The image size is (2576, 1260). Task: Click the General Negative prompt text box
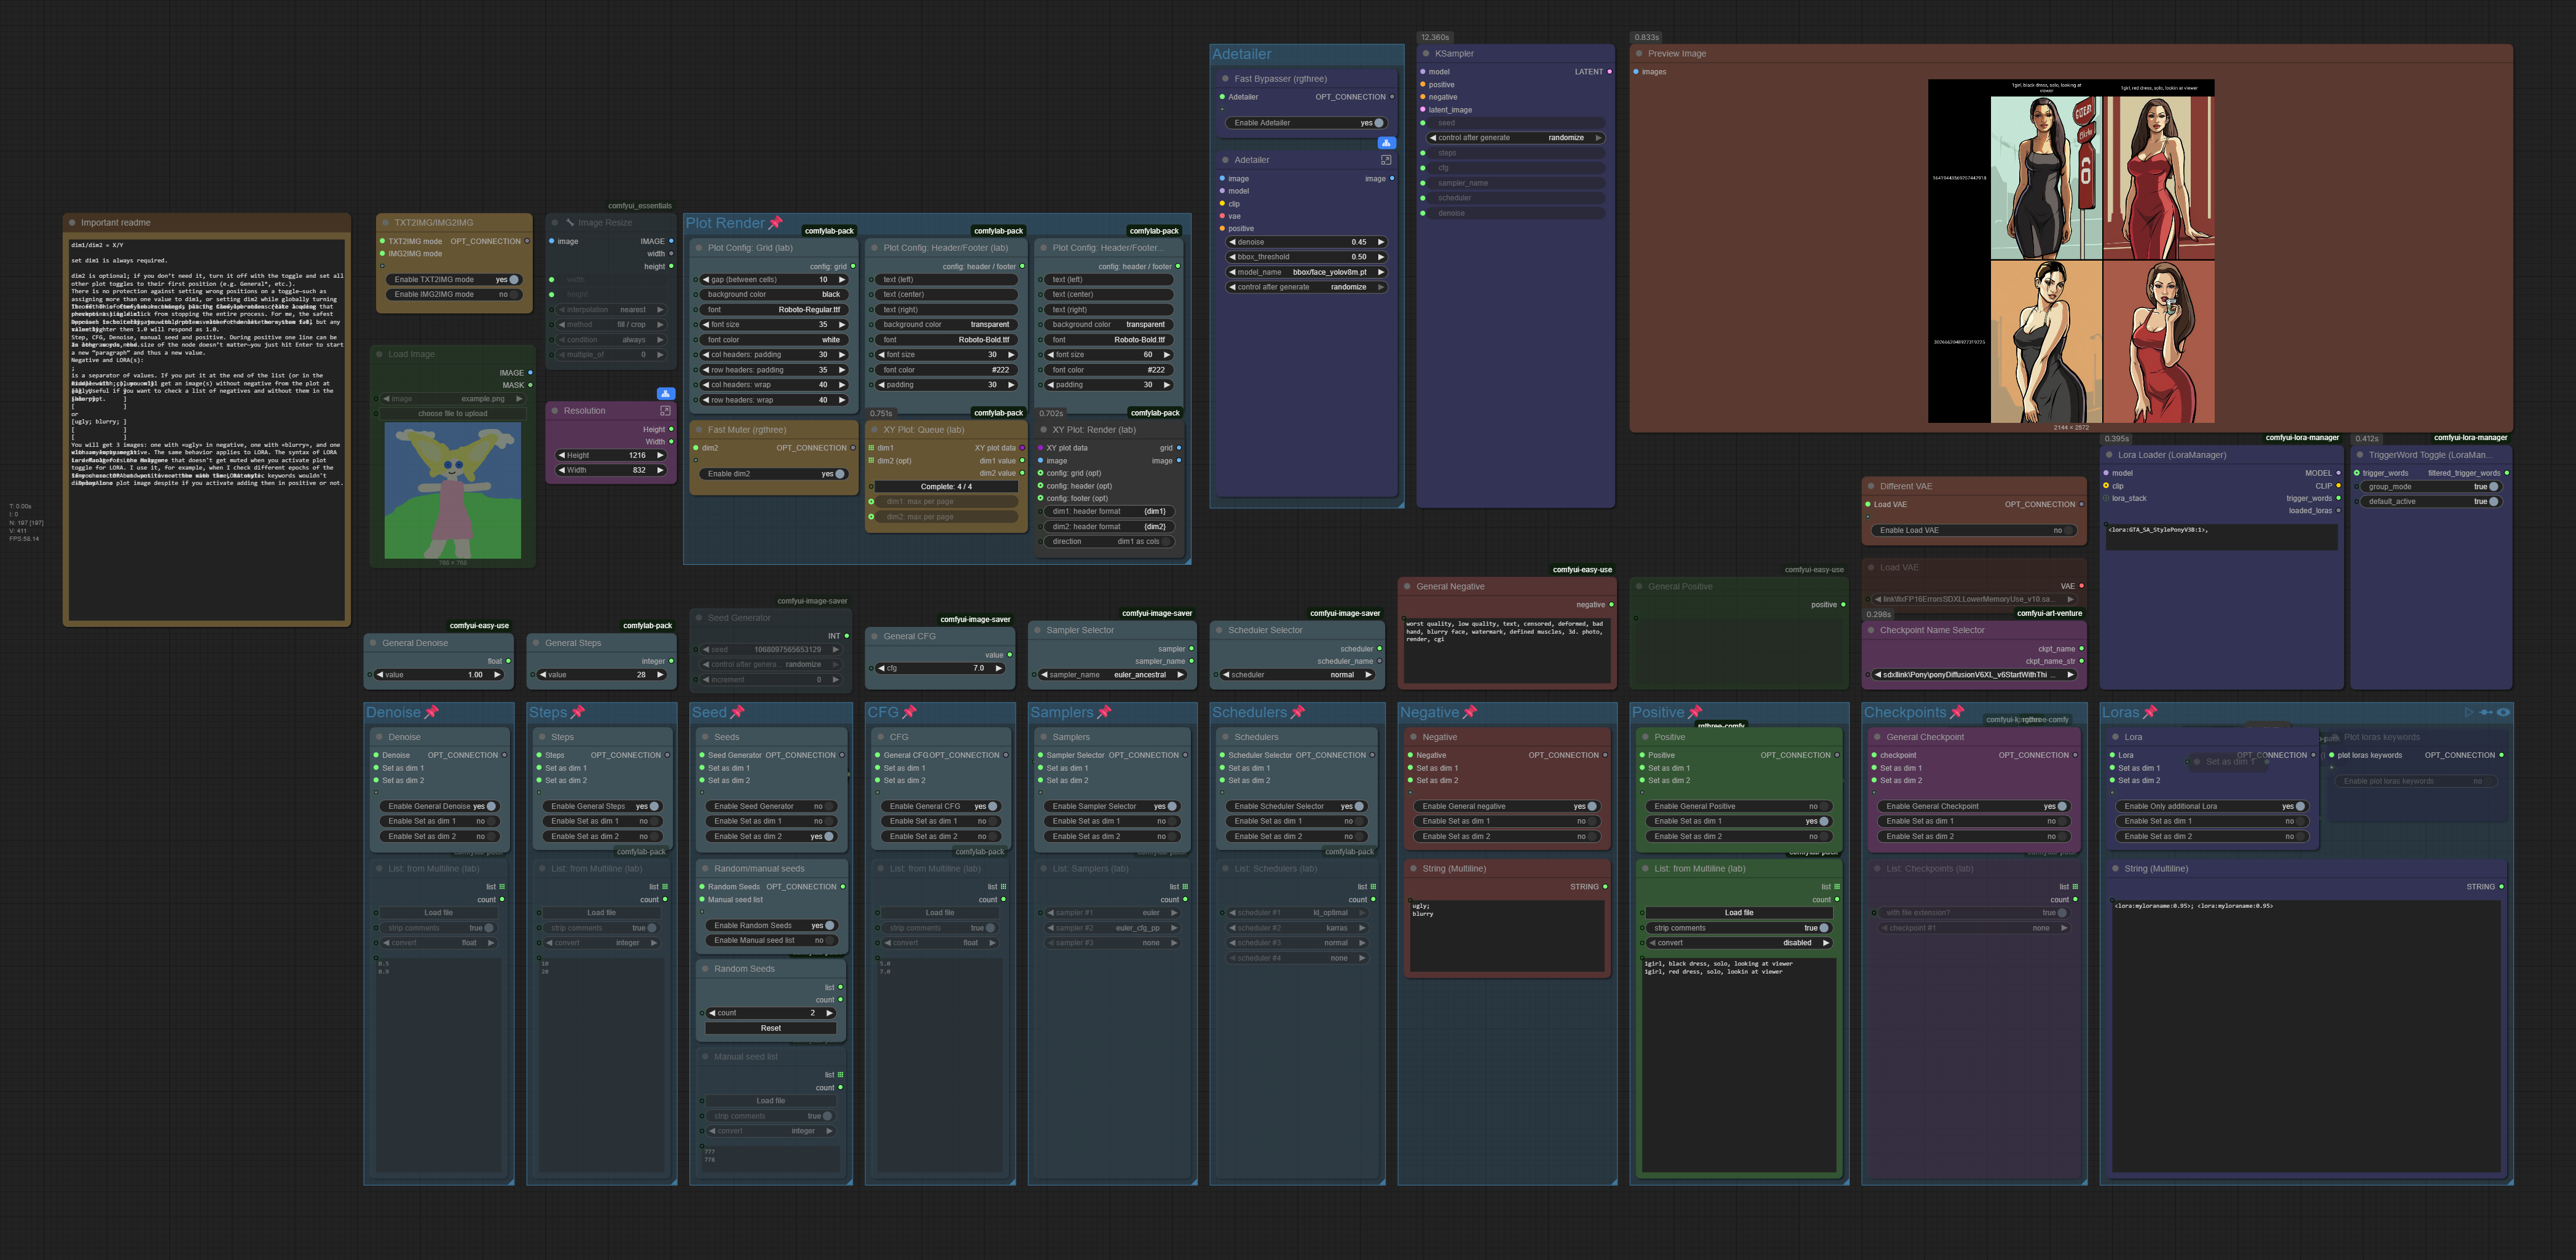coord(1508,650)
